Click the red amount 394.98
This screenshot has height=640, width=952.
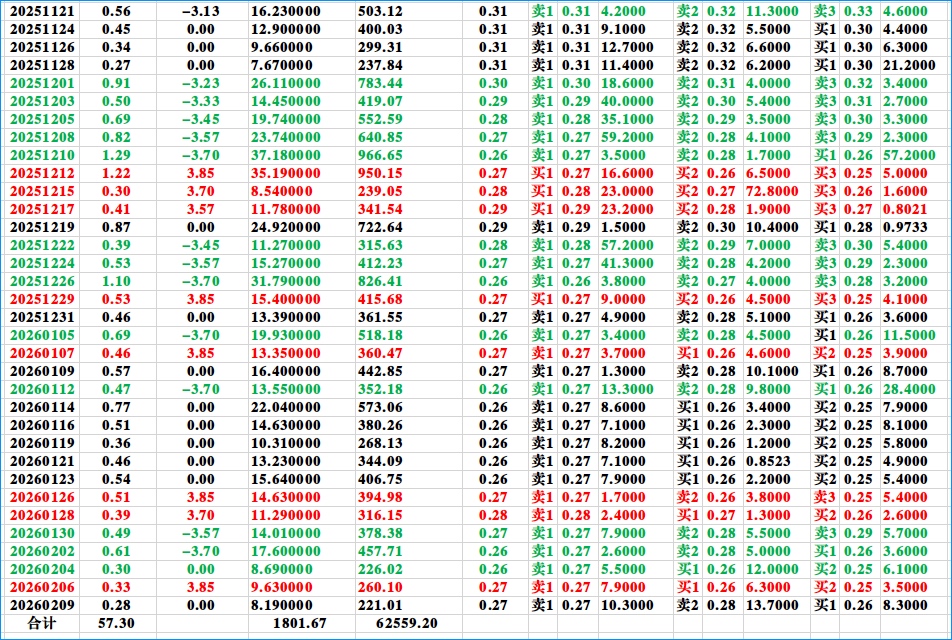380,497
